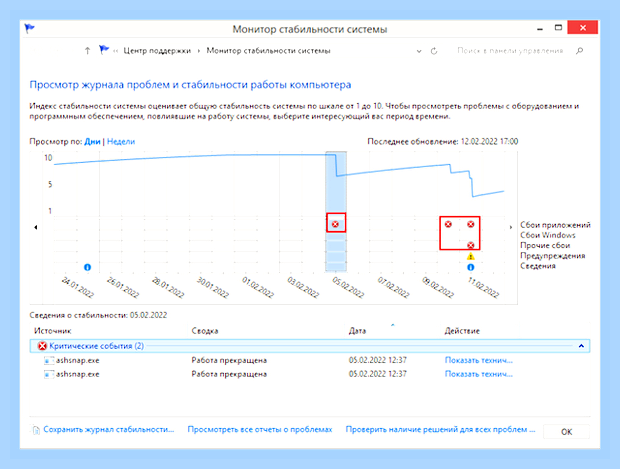Viewport: 620px width, 469px height.
Task: Click the first ashsnap.exe file icon
Action: [x=49, y=361]
